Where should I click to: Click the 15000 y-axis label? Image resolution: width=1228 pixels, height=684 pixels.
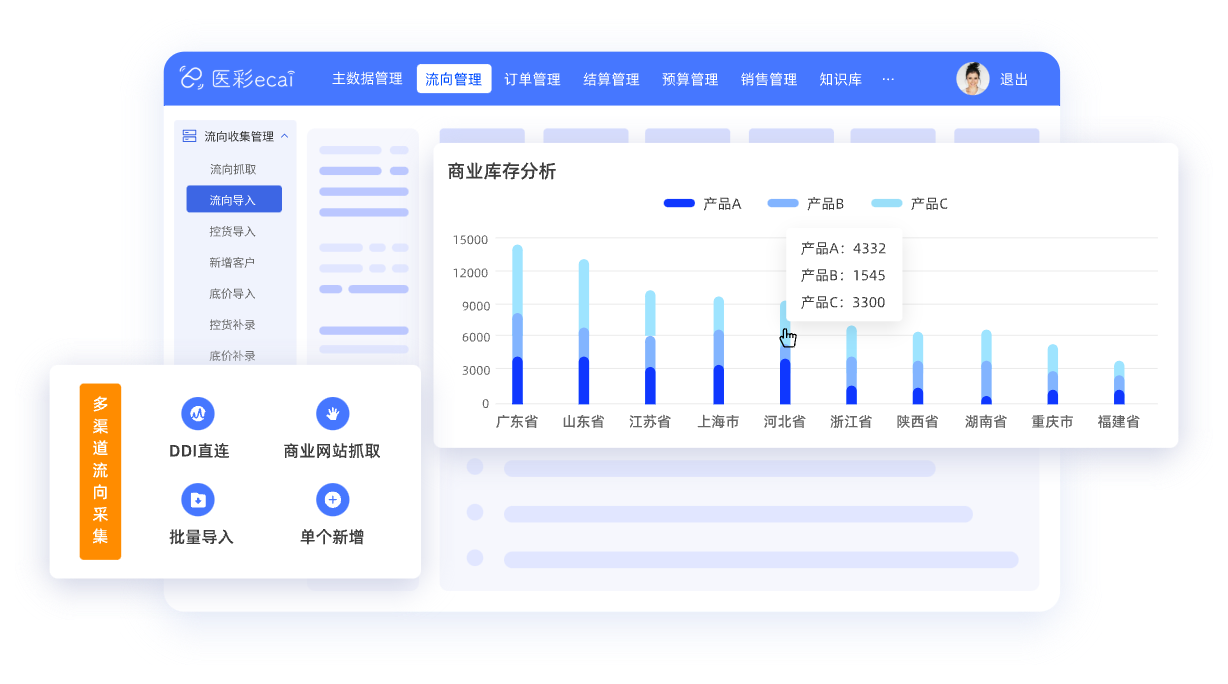[470, 239]
